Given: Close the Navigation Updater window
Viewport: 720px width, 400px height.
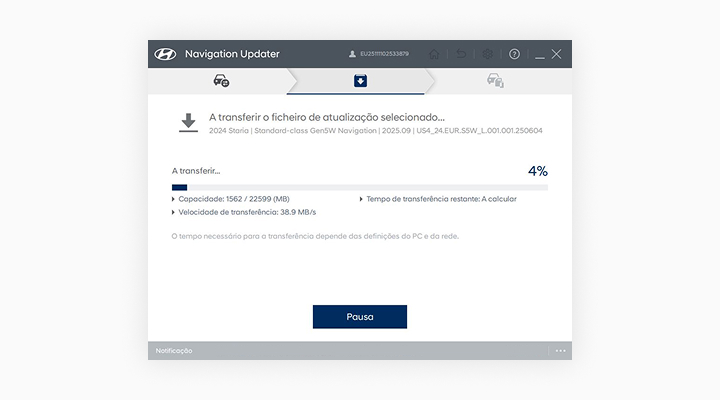Looking at the screenshot, I should tap(557, 54).
